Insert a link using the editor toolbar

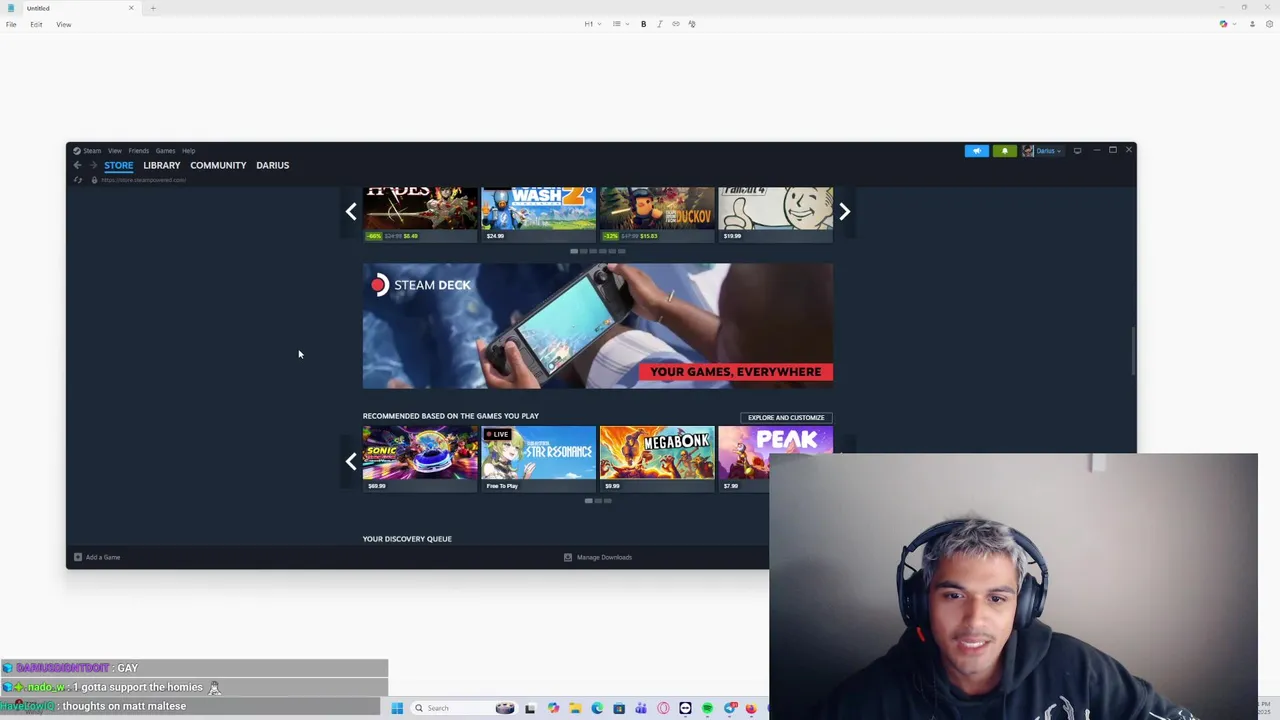[675, 24]
